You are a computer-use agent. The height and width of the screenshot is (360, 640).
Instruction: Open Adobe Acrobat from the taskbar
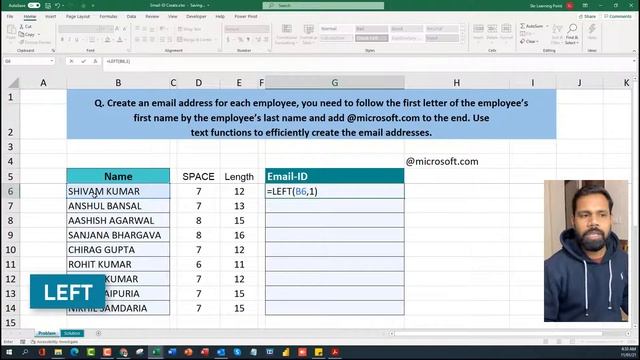click(x=335, y=352)
